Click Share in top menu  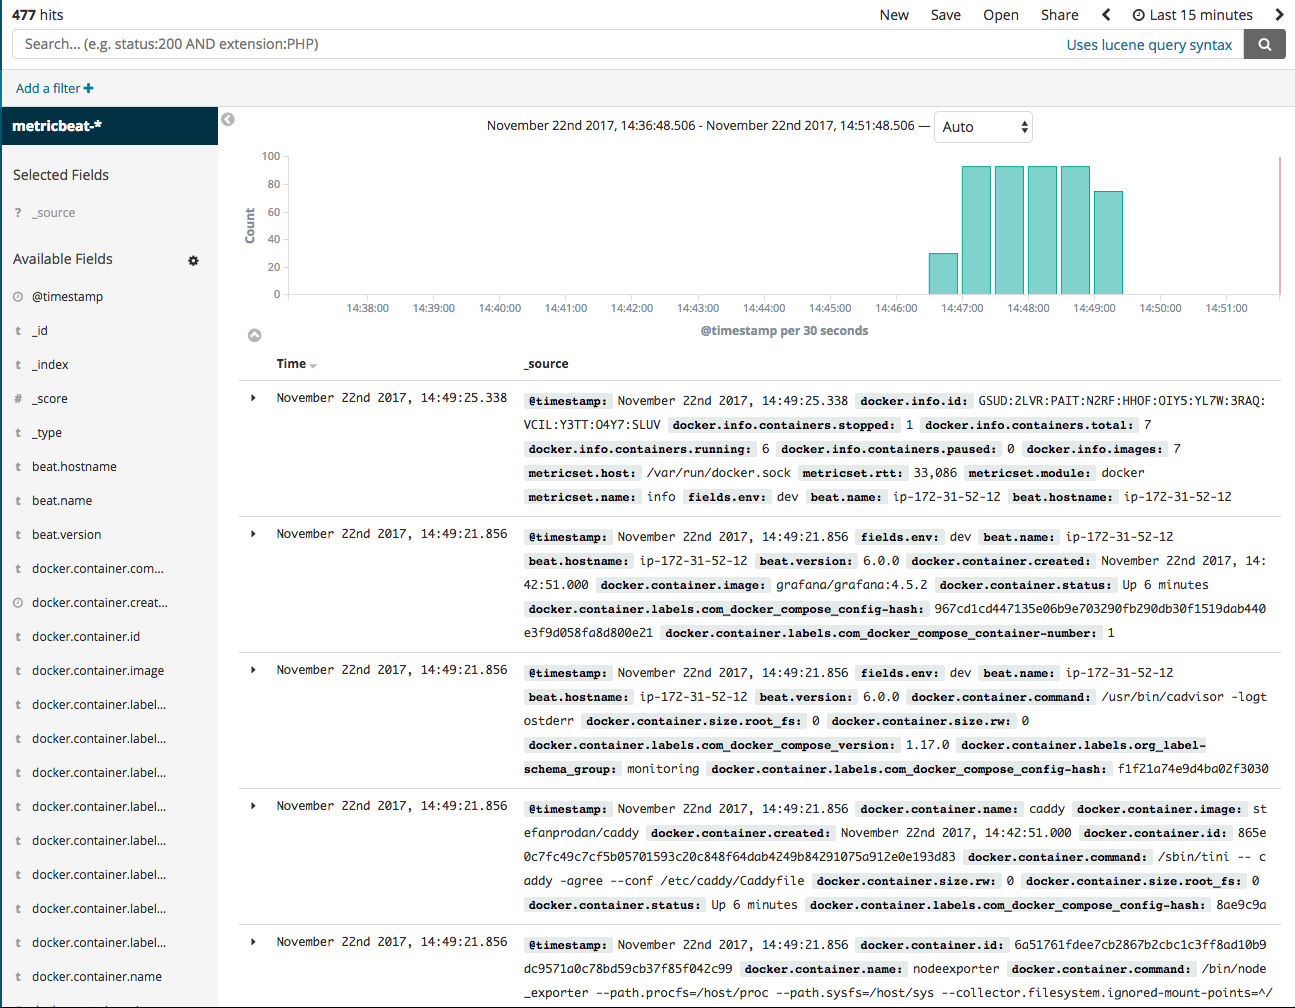1059,15
